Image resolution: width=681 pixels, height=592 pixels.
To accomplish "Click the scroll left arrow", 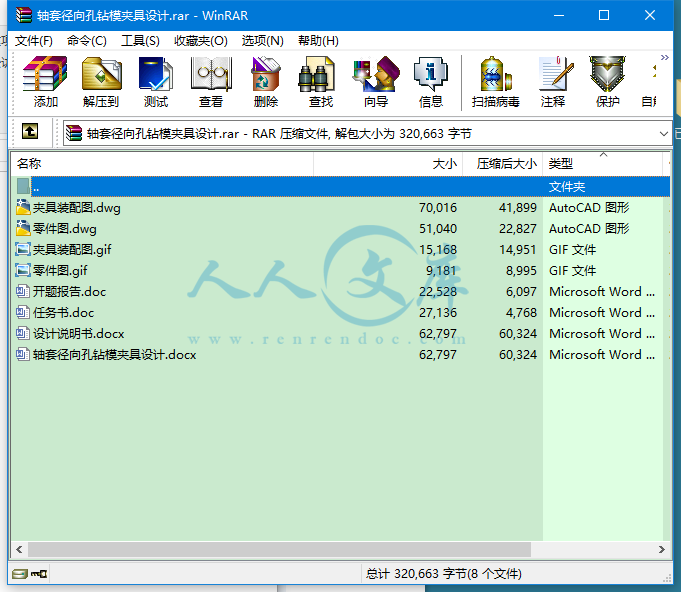I will pyautogui.click(x=19, y=549).
